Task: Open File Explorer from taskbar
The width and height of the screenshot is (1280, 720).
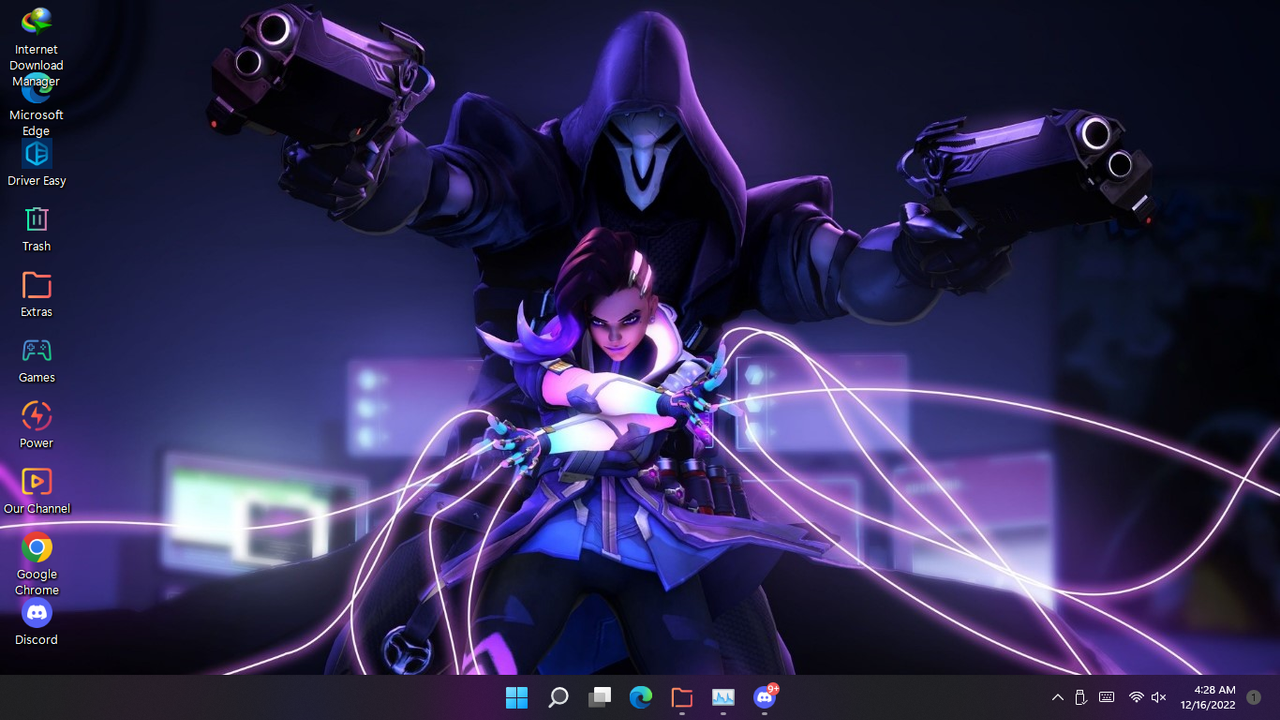Action: click(x=682, y=698)
